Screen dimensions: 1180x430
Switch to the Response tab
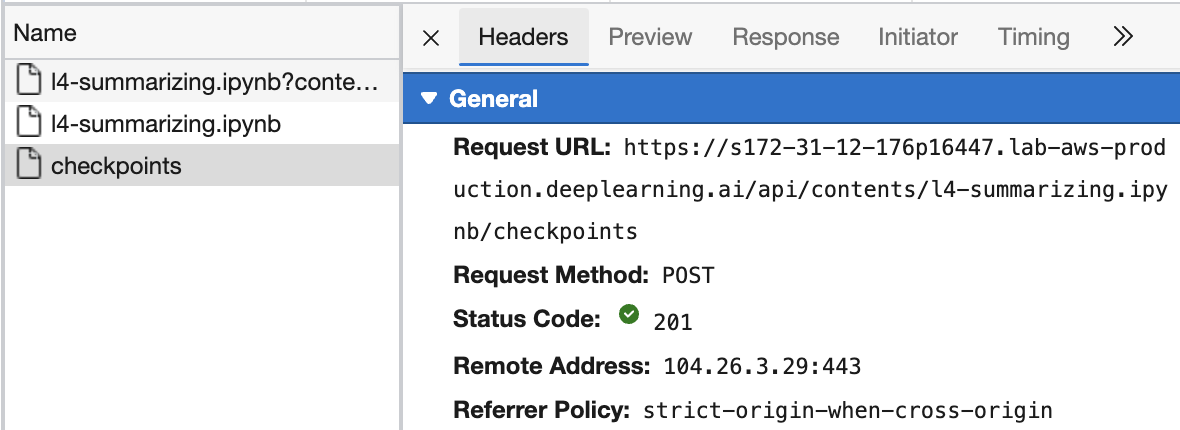click(785, 38)
